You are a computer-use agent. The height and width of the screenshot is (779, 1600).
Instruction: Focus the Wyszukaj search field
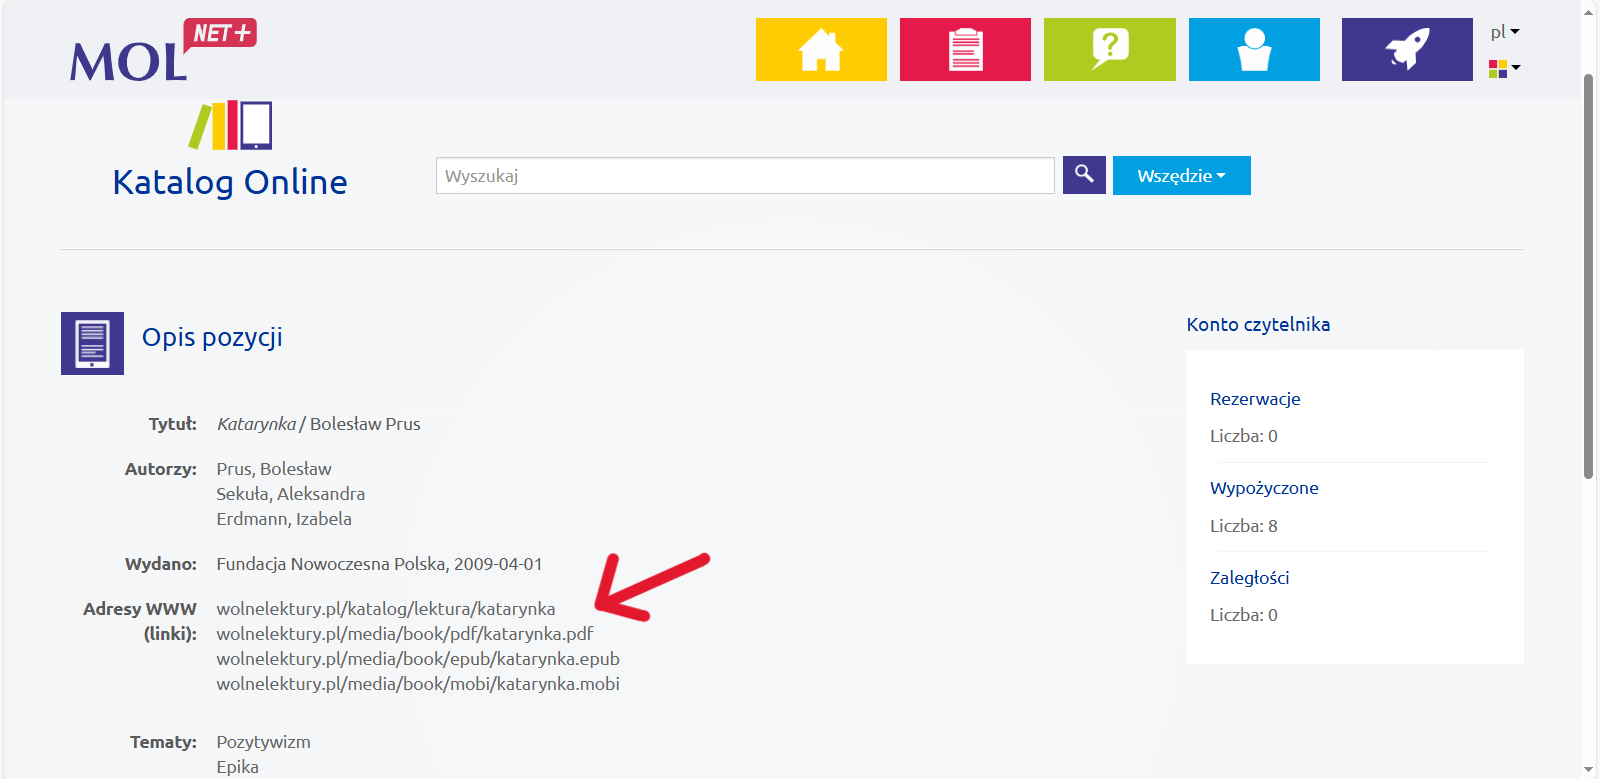[745, 175]
